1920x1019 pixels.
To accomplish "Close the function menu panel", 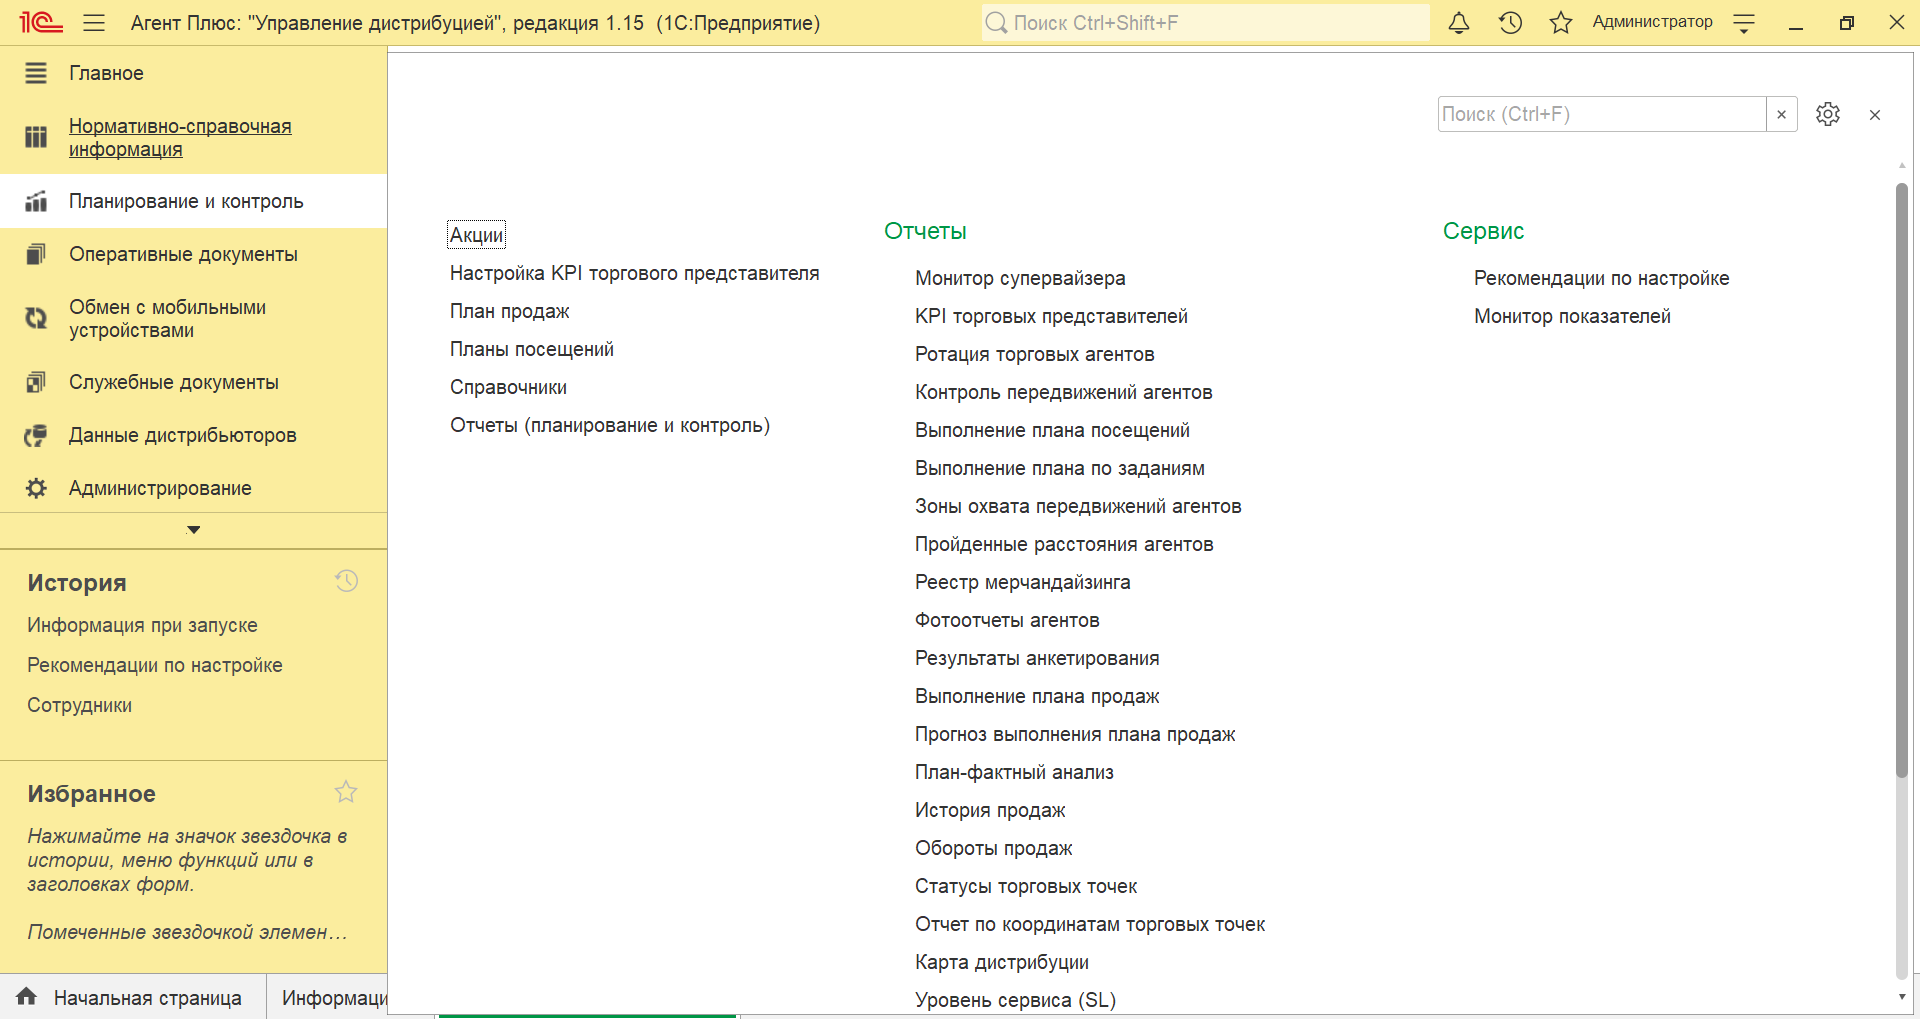I will click(1874, 115).
